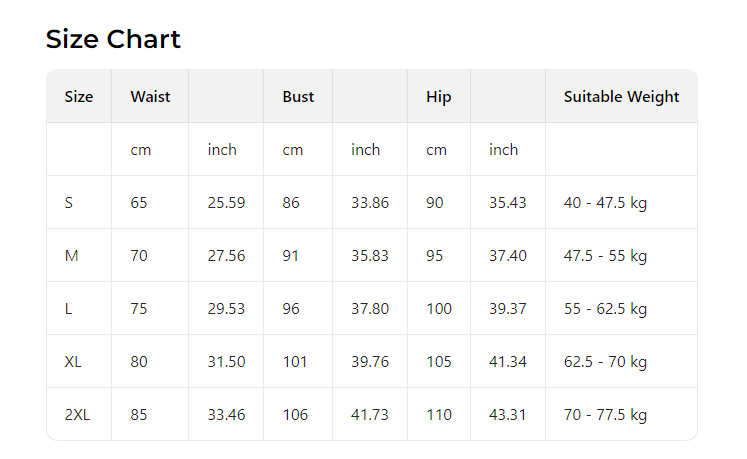
Task: Click the Bust column header
Action: pos(298,97)
